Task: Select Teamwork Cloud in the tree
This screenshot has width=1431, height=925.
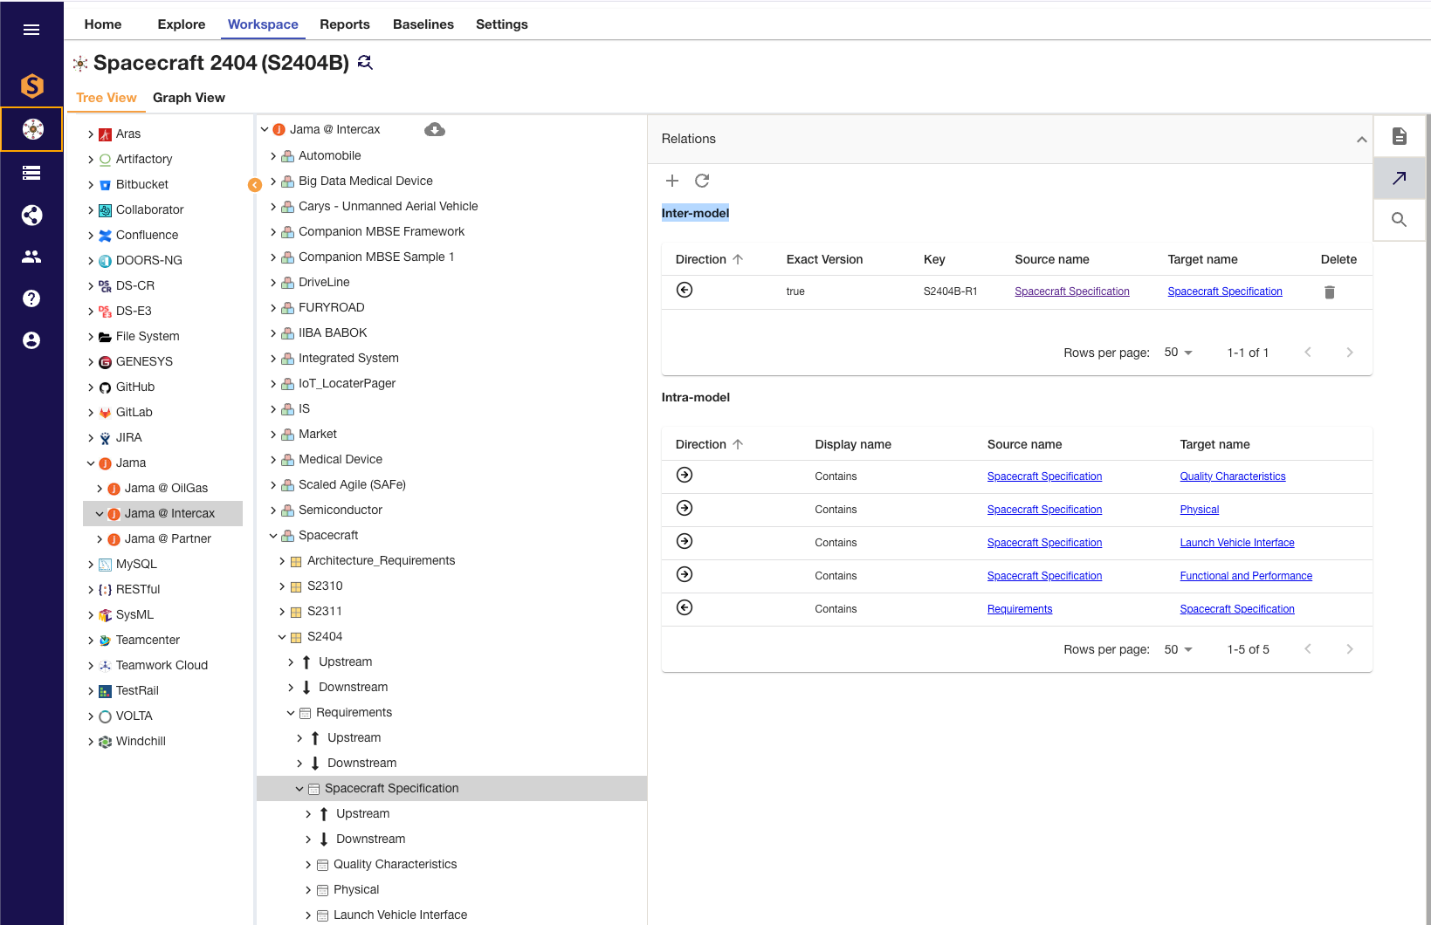Action: pos(162,665)
